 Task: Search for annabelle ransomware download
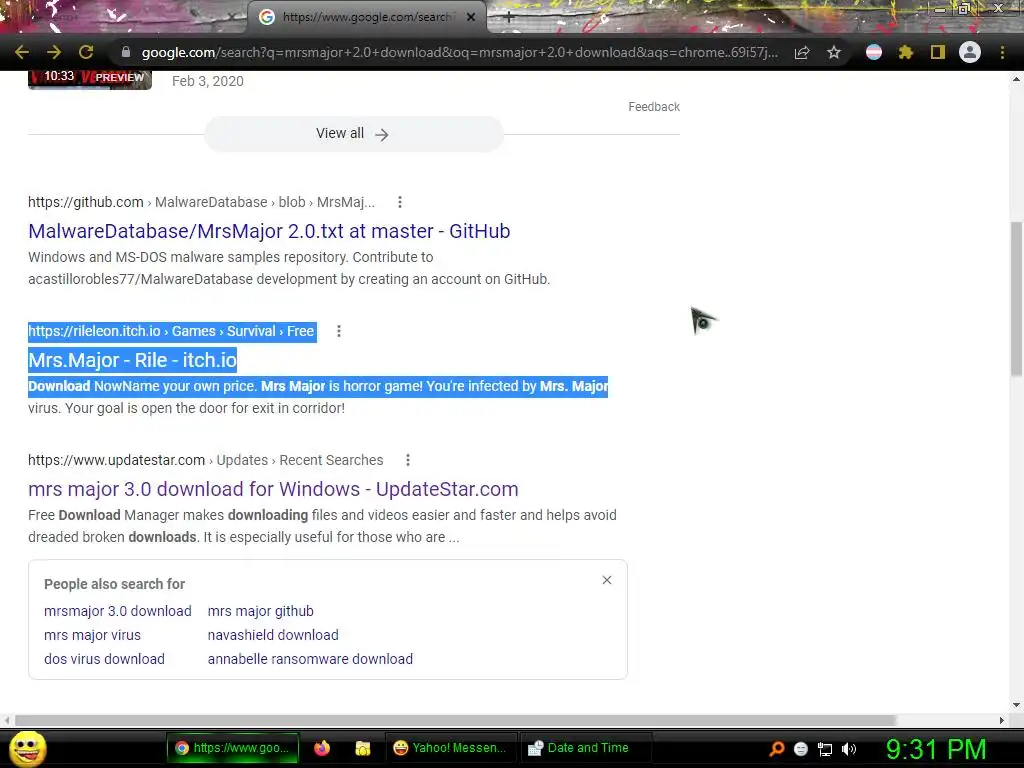click(310, 660)
